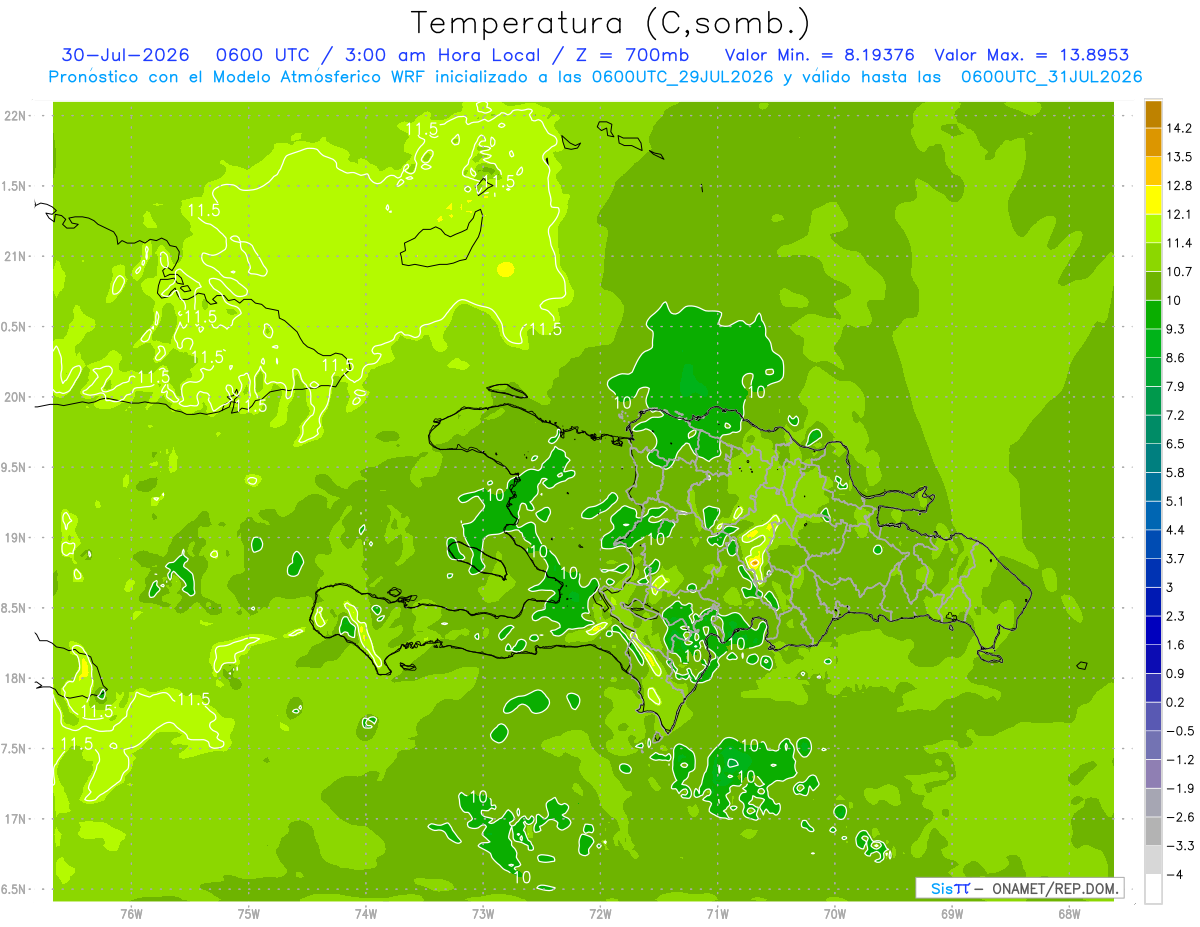Image resolution: width=1200 pixels, height=927 pixels.
Task: Click the '12.8' colorbar value
Action: [1179, 186]
